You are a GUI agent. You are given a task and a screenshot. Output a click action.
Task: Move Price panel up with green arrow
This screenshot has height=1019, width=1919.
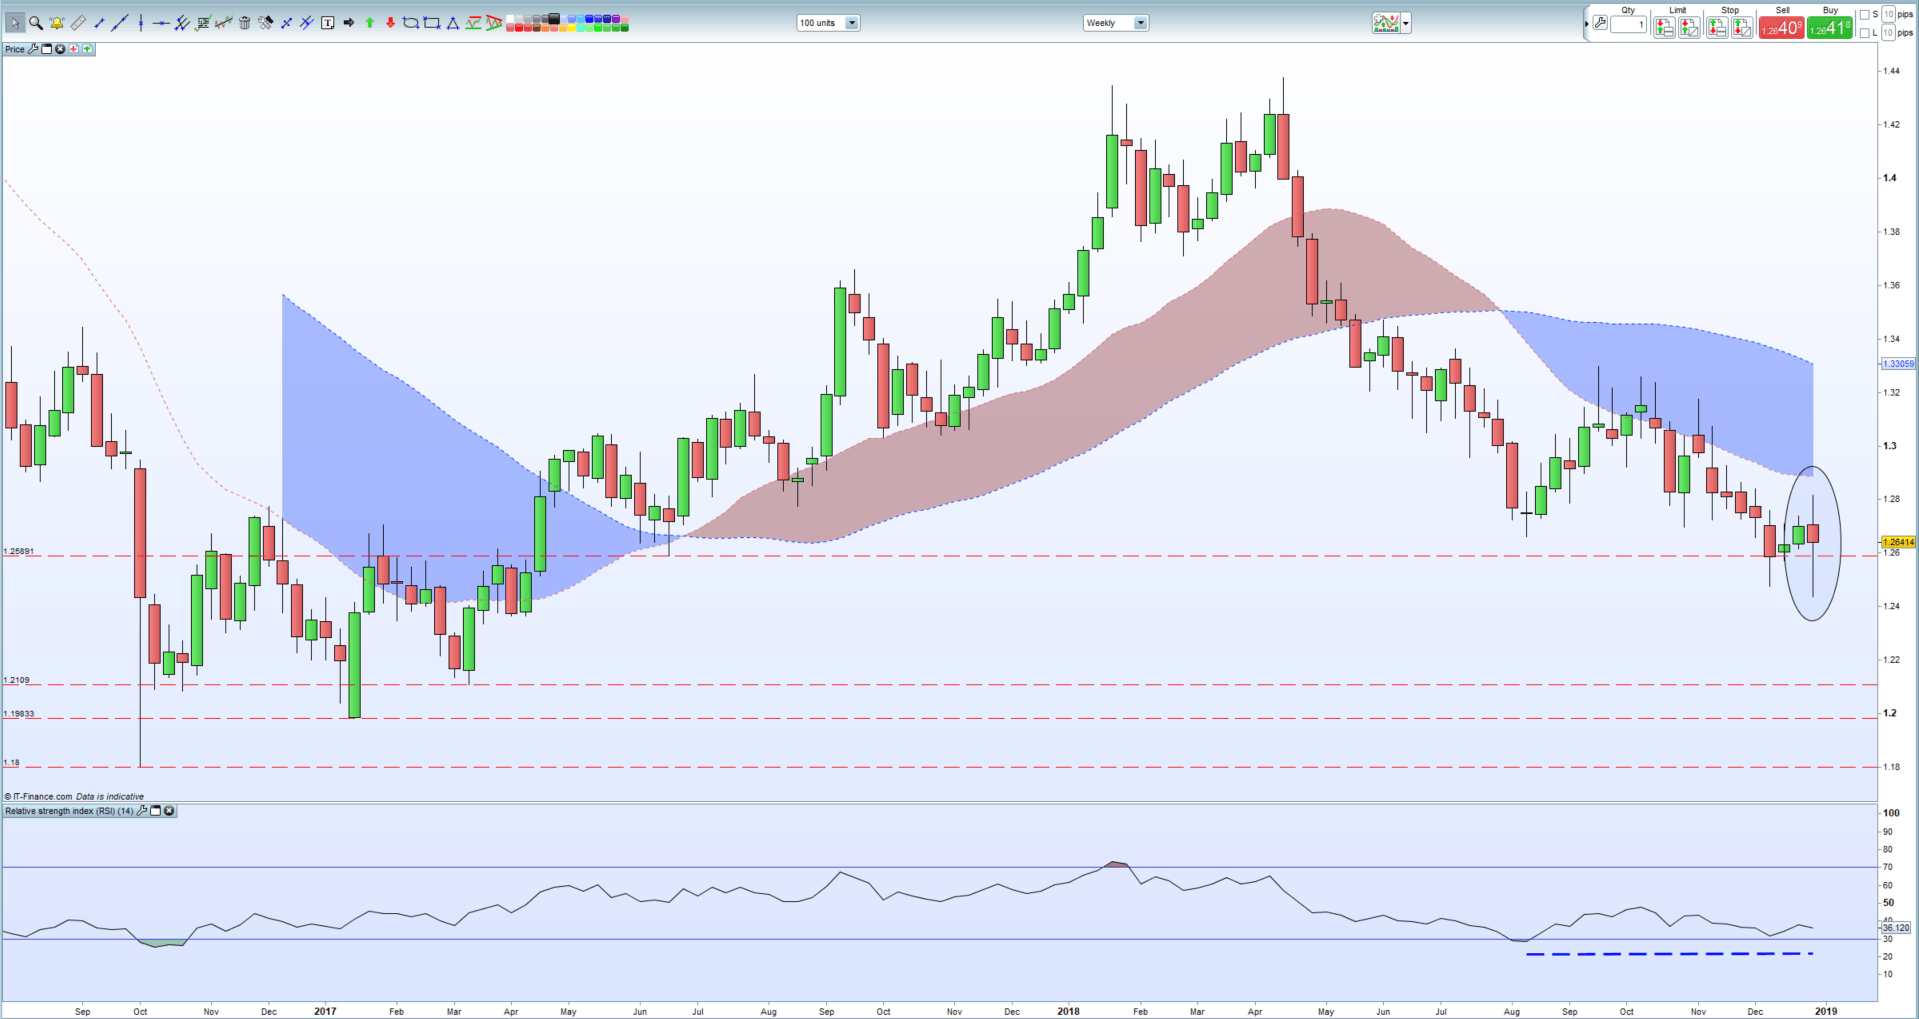(x=87, y=49)
